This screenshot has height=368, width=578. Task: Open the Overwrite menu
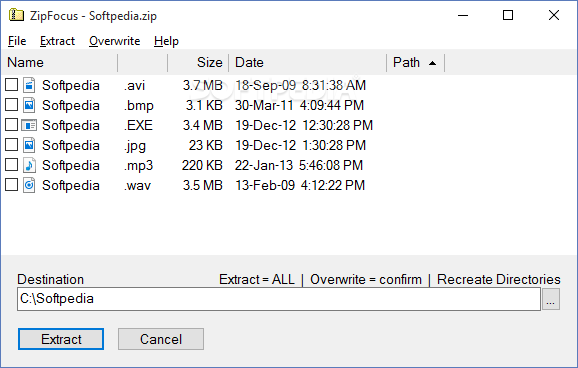point(115,41)
